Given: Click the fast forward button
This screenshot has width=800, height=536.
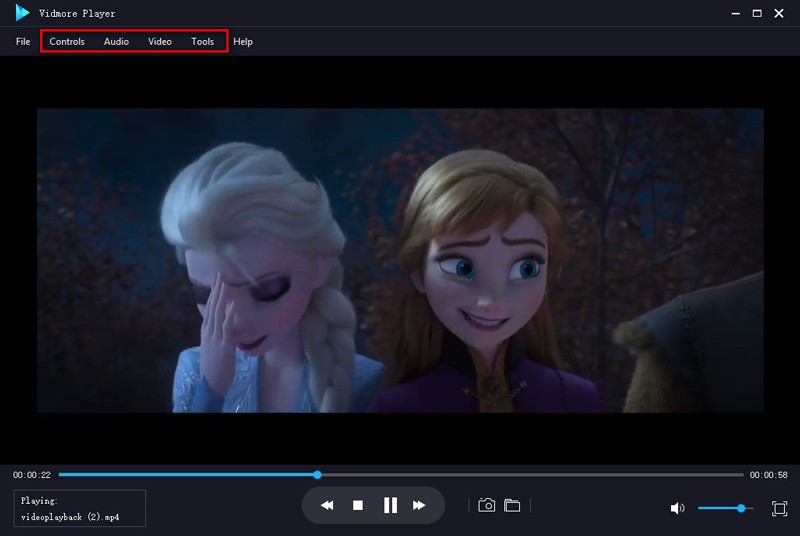Looking at the screenshot, I should [x=420, y=506].
